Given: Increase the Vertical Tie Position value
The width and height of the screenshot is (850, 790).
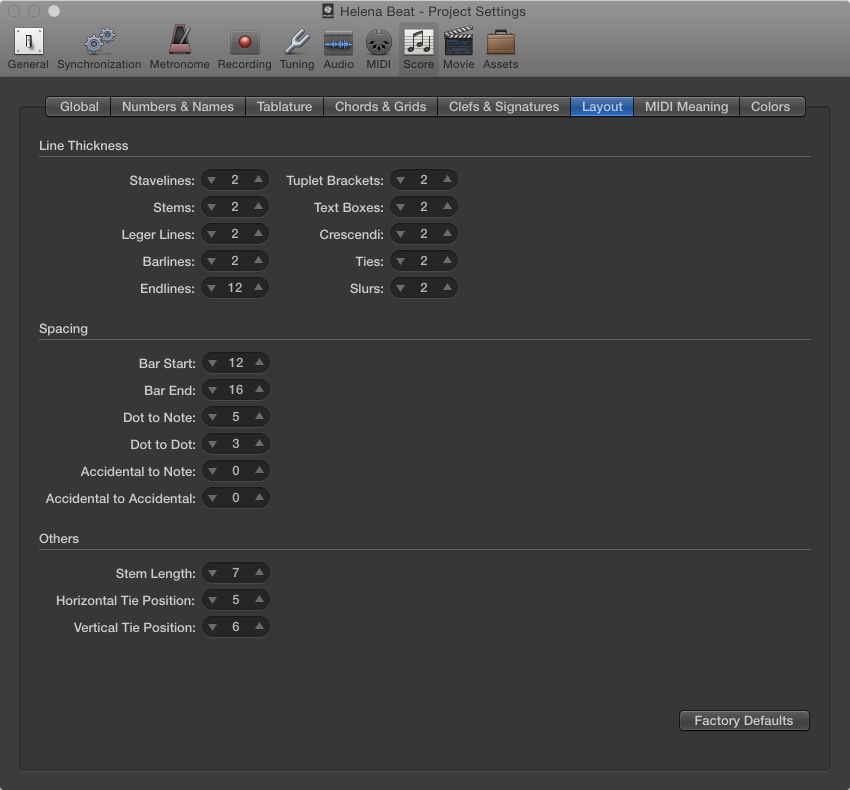Looking at the screenshot, I should [258, 626].
